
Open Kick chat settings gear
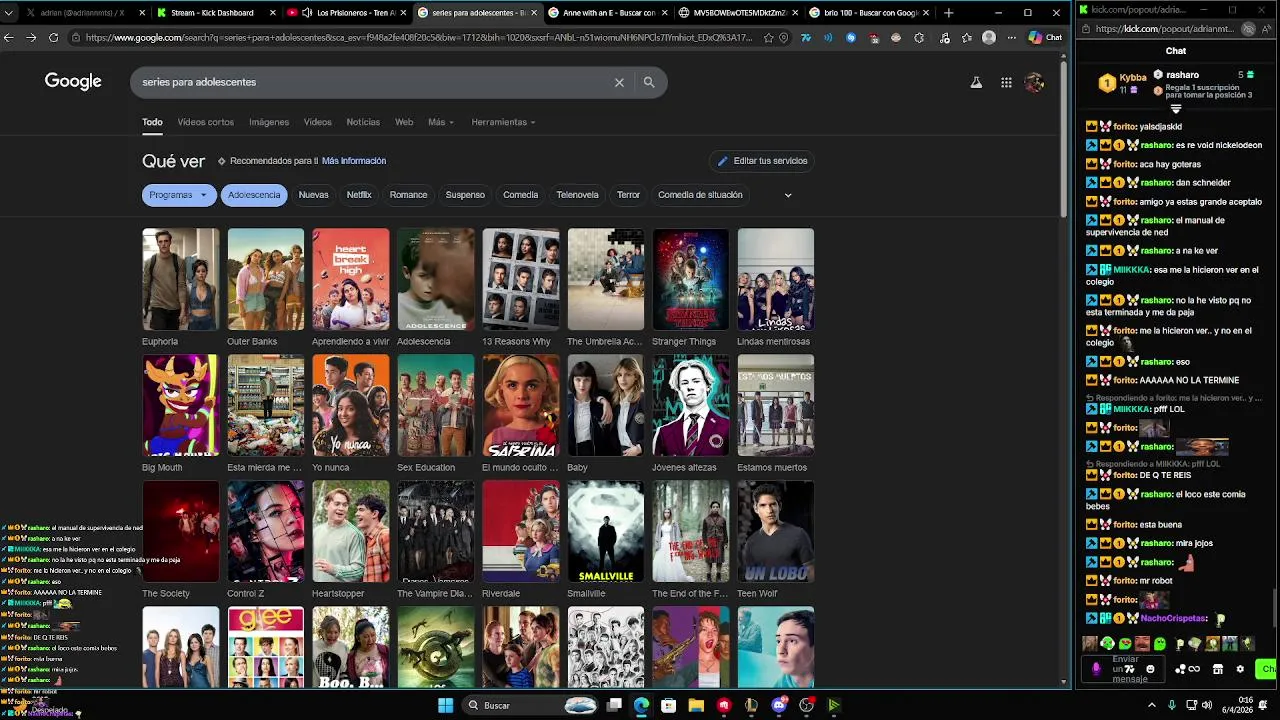(x=1240, y=669)
